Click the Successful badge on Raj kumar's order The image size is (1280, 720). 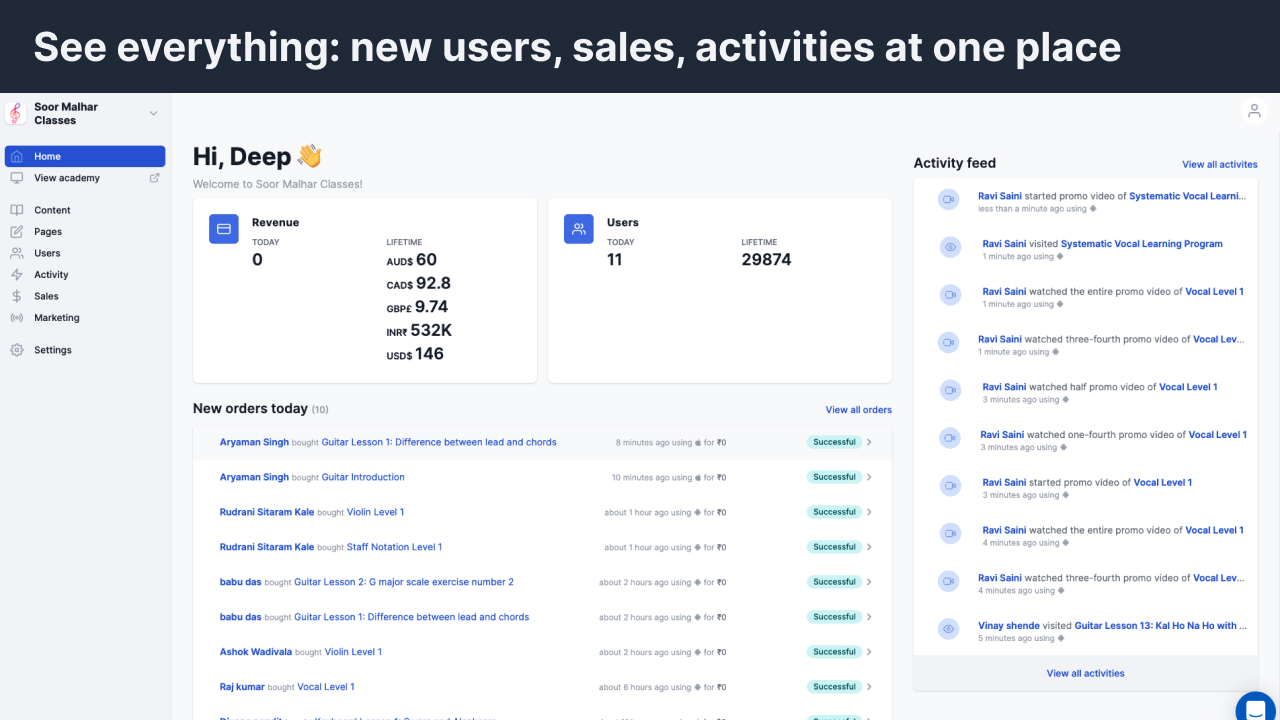coord(834,687)
